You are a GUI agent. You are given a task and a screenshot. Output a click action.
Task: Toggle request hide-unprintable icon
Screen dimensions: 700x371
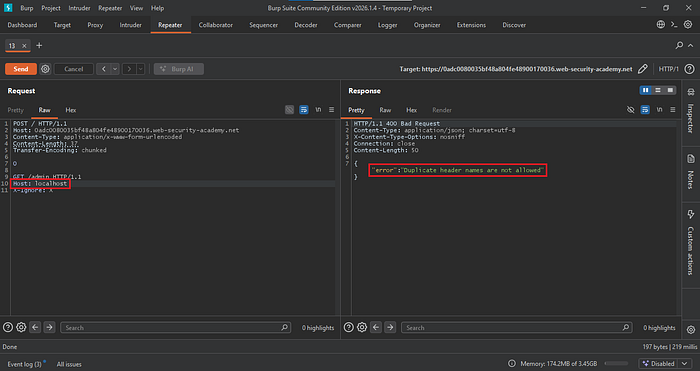[290, 110]
